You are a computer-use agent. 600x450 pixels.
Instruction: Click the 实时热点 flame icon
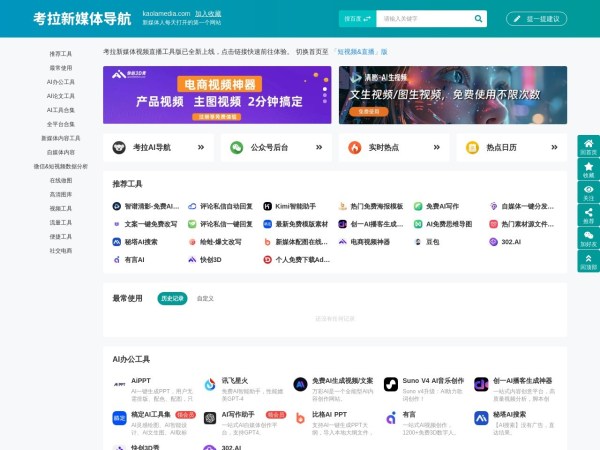point(355,147)
